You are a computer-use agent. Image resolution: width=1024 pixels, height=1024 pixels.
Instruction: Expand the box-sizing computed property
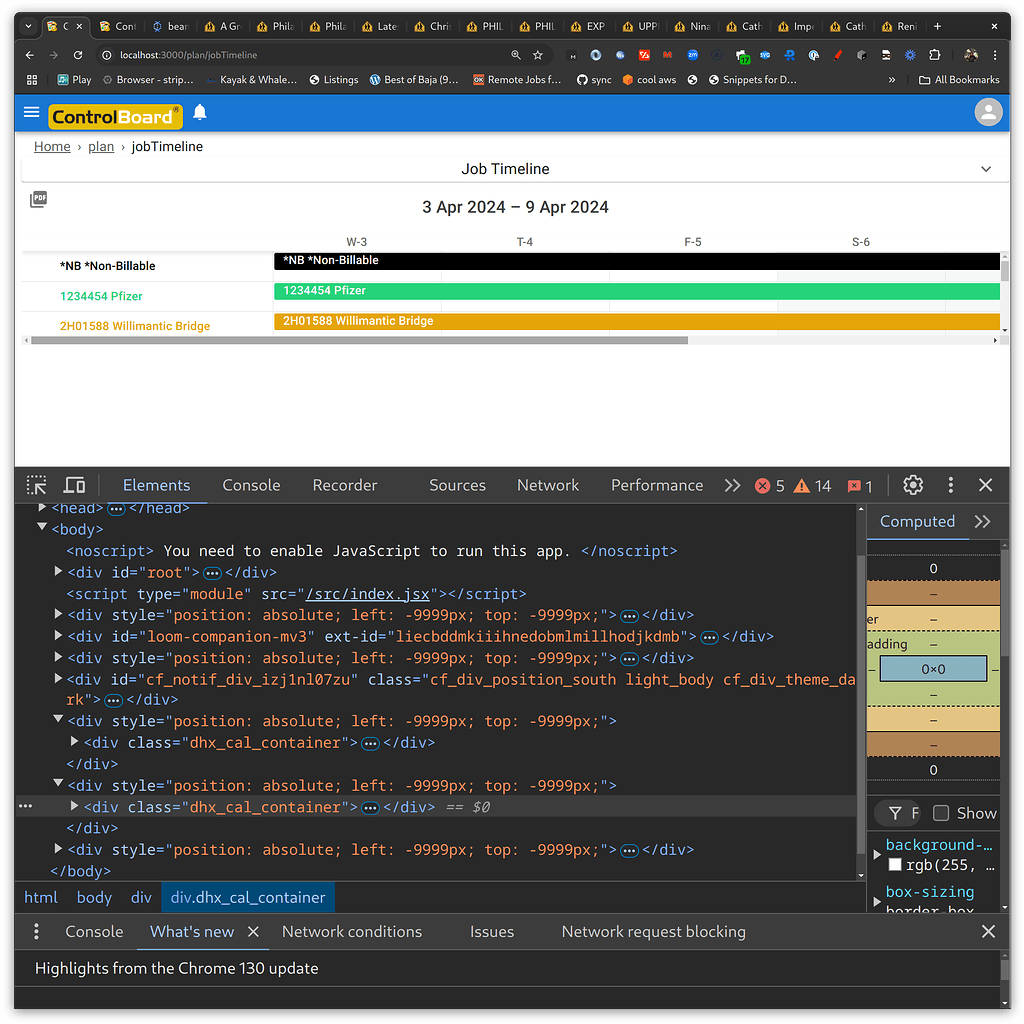point(877,901)
